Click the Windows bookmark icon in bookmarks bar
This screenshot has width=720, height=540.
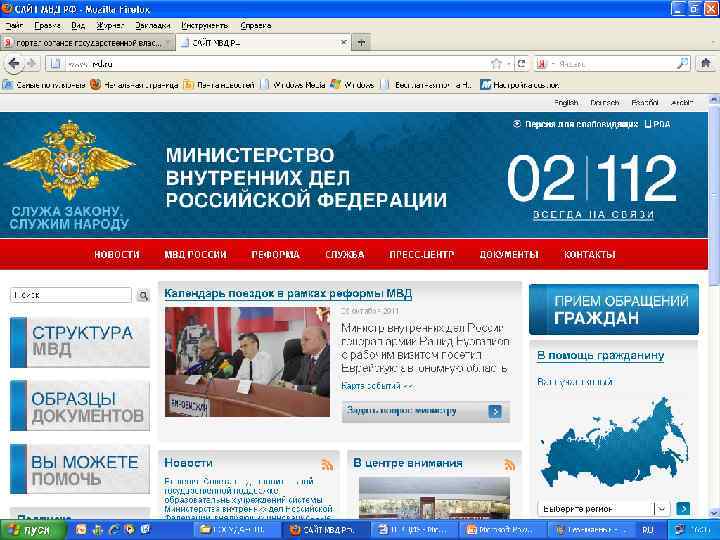click(336, 84)
